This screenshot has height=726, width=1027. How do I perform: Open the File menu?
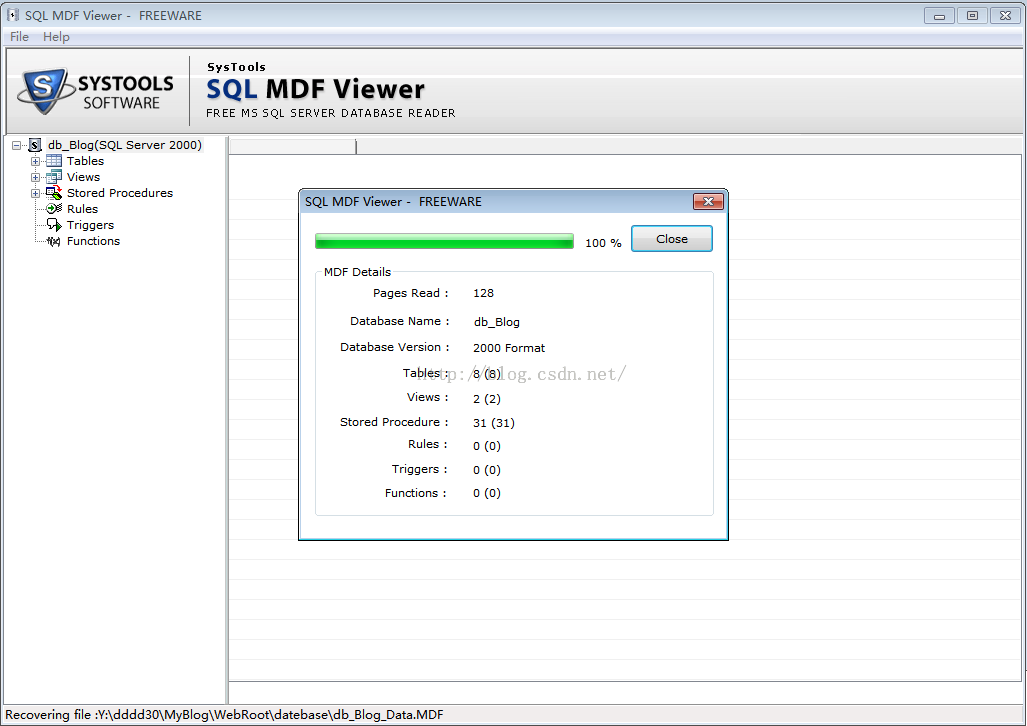click(x=19, y=37)
